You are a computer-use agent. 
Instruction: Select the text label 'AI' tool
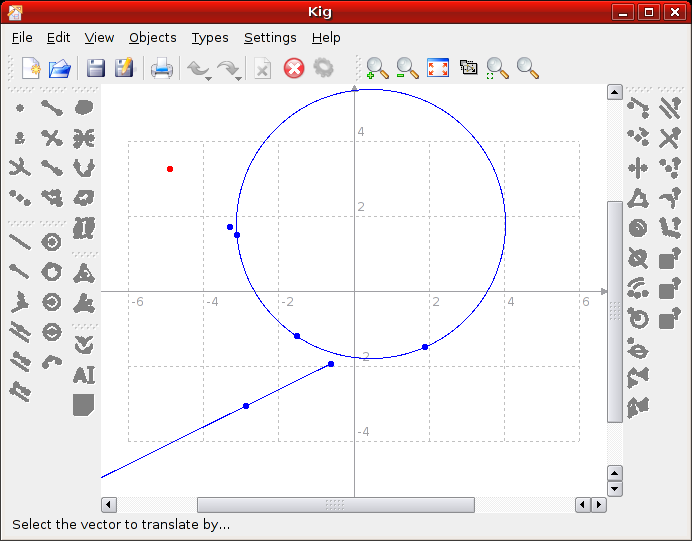[84, 375]
